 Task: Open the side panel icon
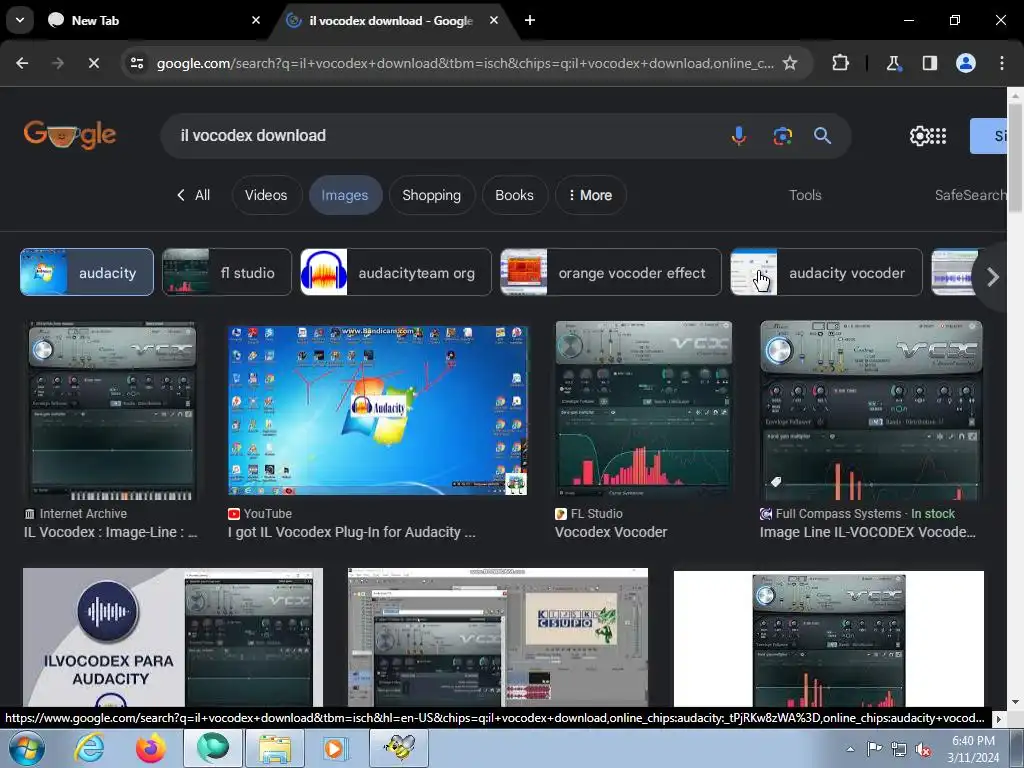[930, 63]
